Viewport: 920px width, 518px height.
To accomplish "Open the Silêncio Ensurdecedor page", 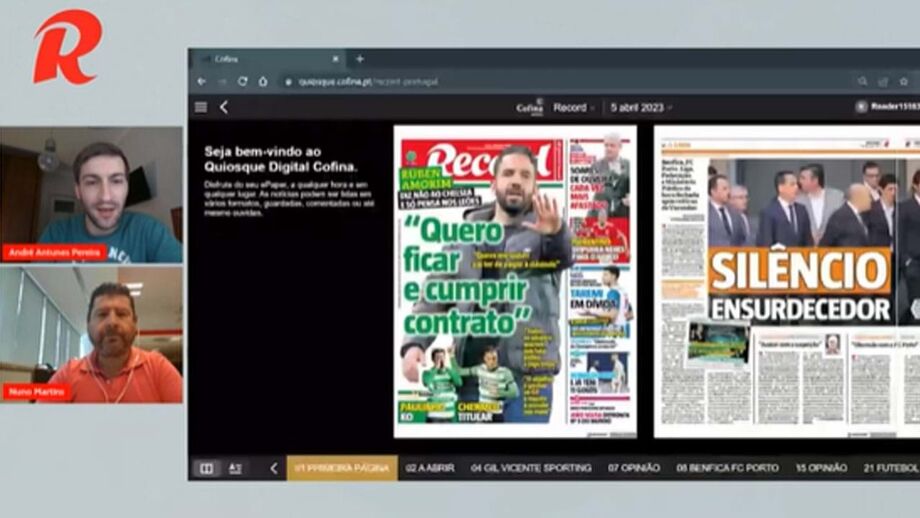I will 787,282.
